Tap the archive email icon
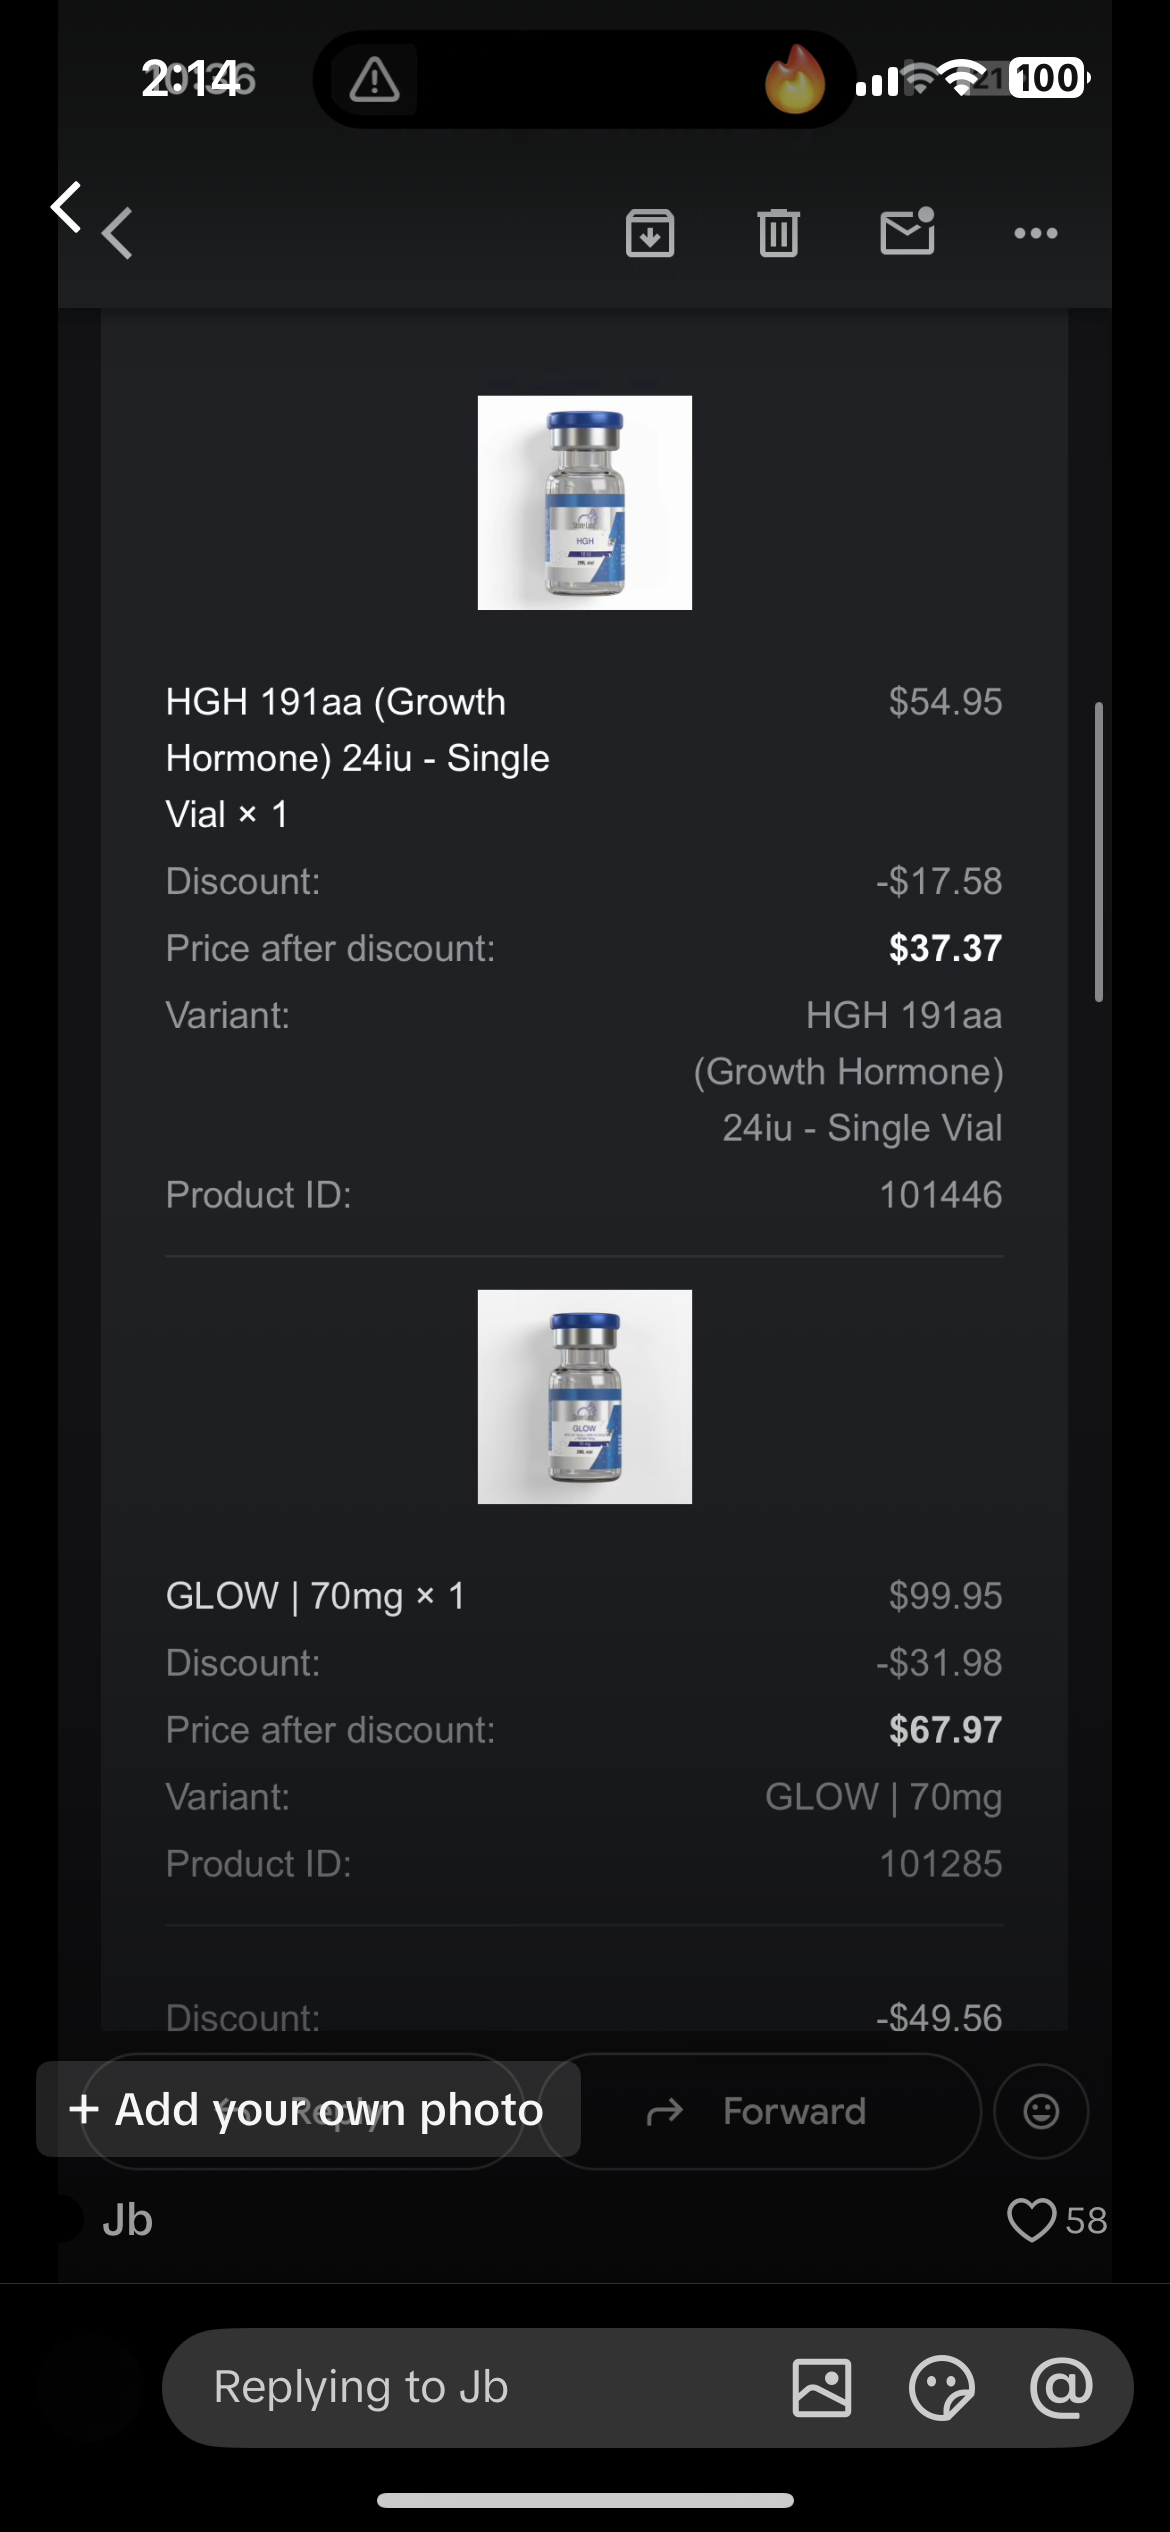The height and width of the screenshot is (2532, 1170). [650, 234]
